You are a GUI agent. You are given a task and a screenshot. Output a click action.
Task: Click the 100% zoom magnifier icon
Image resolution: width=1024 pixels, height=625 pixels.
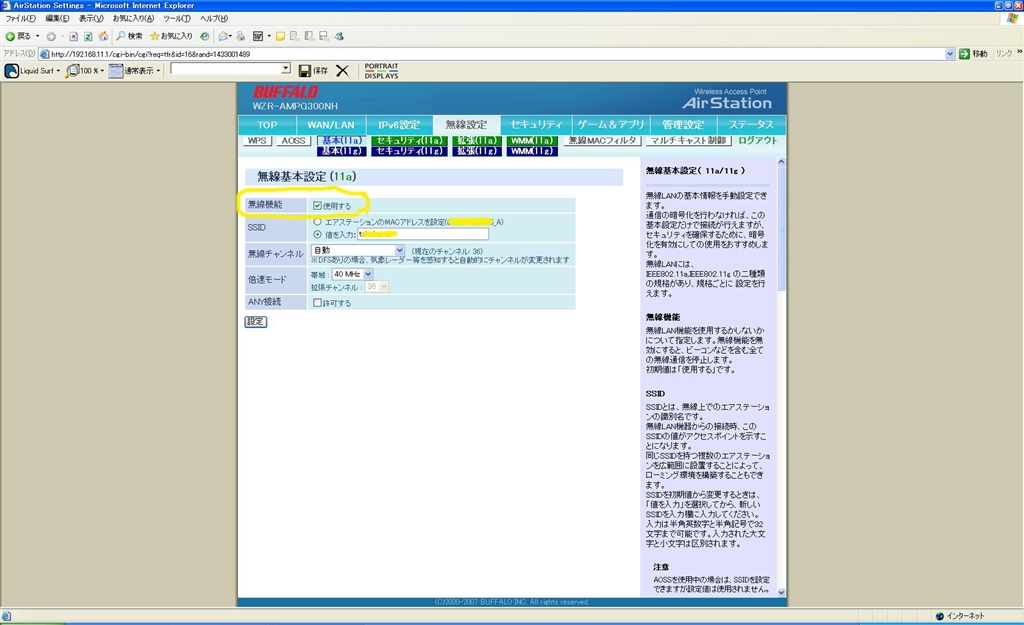click(72, 71)
